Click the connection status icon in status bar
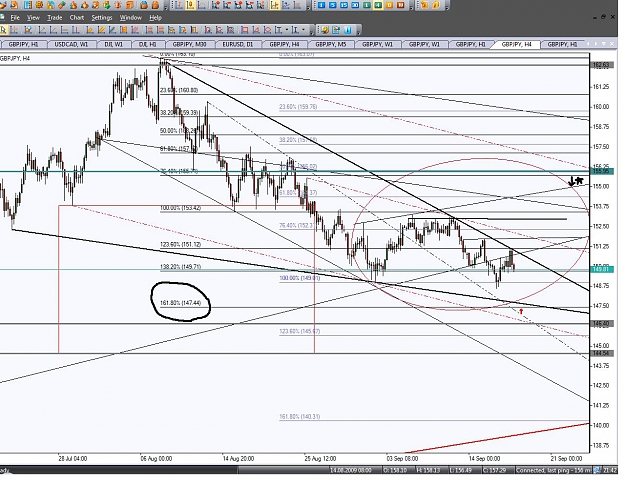625x485 pixels. pos(597,470)
